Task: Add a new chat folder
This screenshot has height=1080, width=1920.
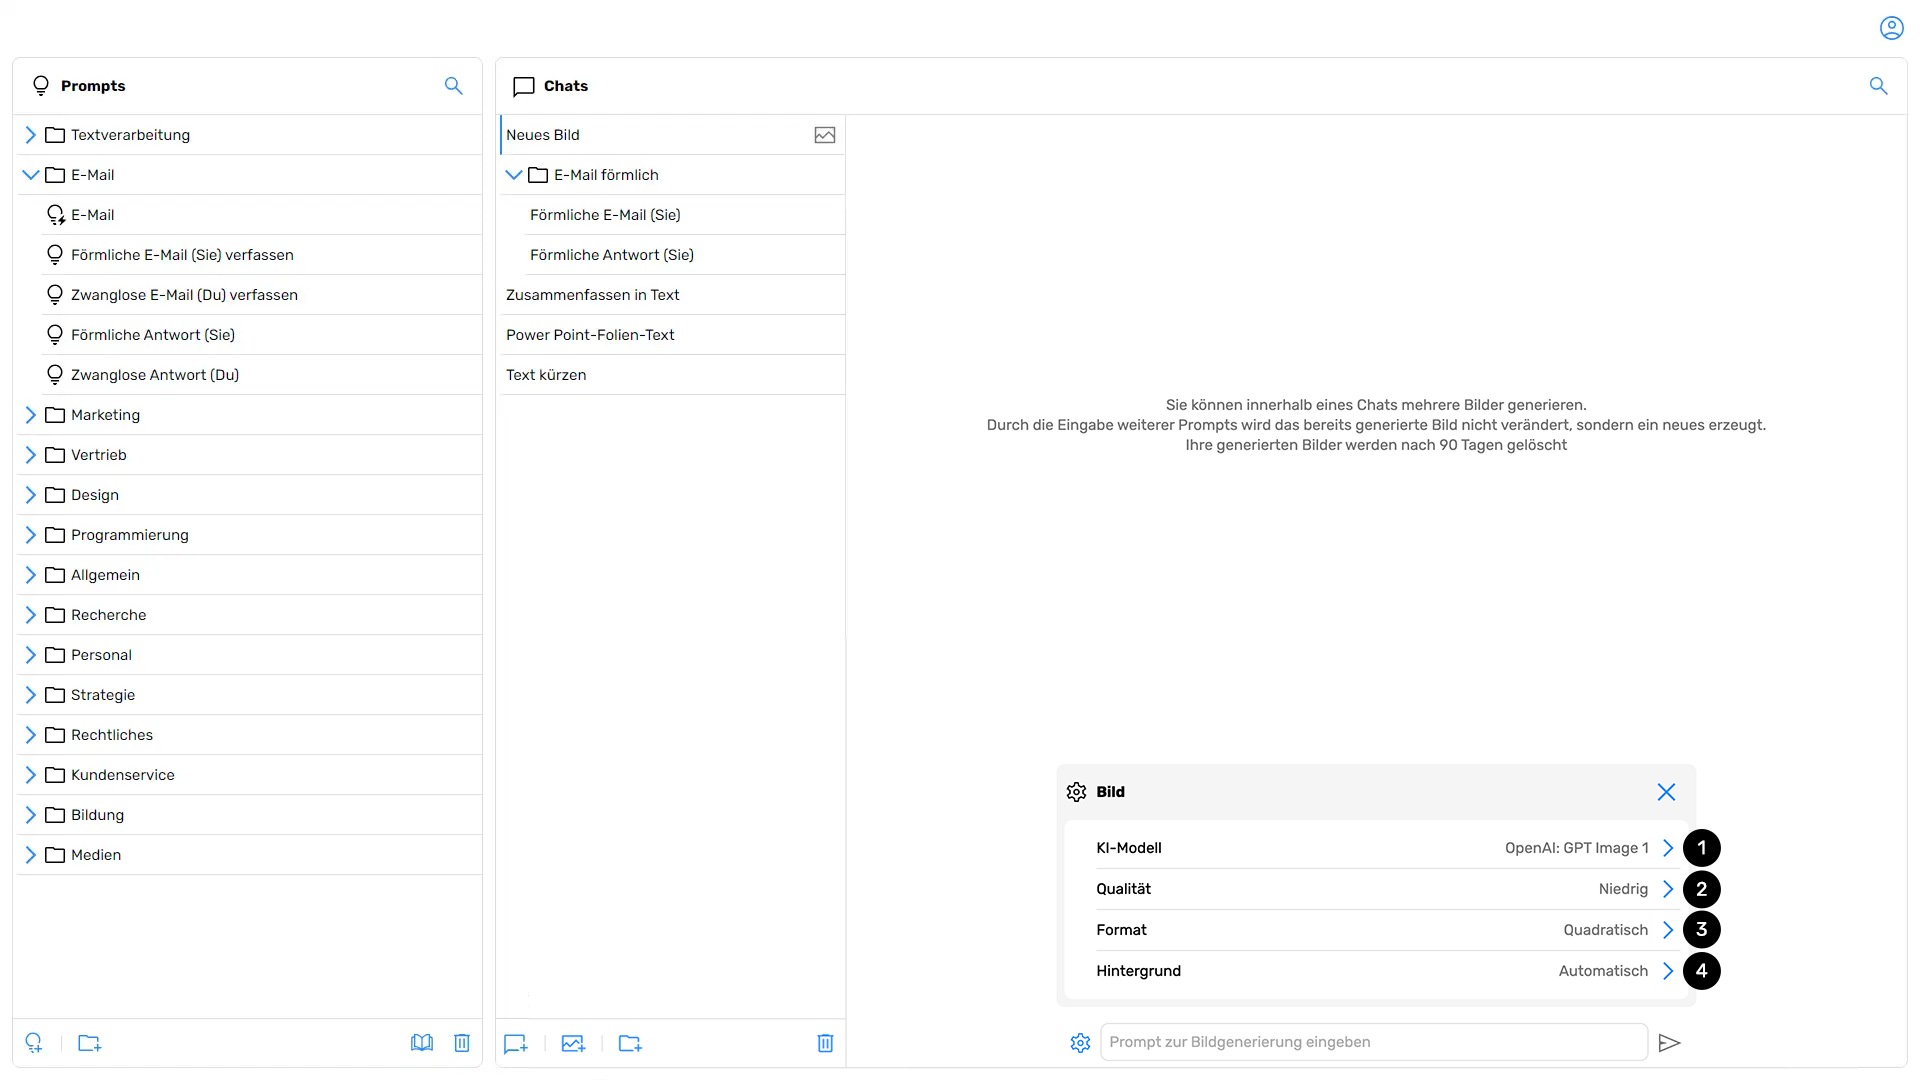Action: (x=629, y=1043)
